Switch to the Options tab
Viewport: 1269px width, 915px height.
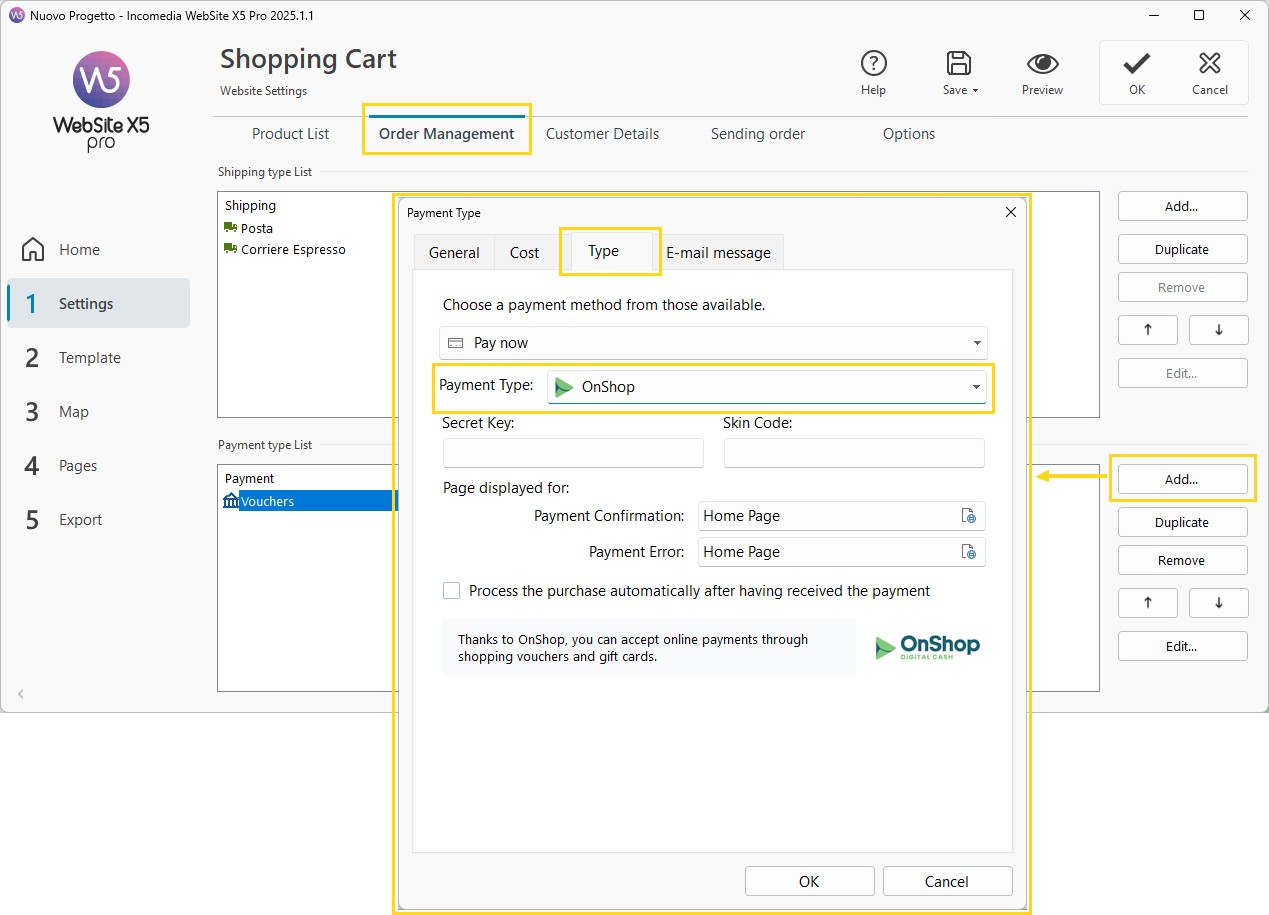[x=909, y=134]
